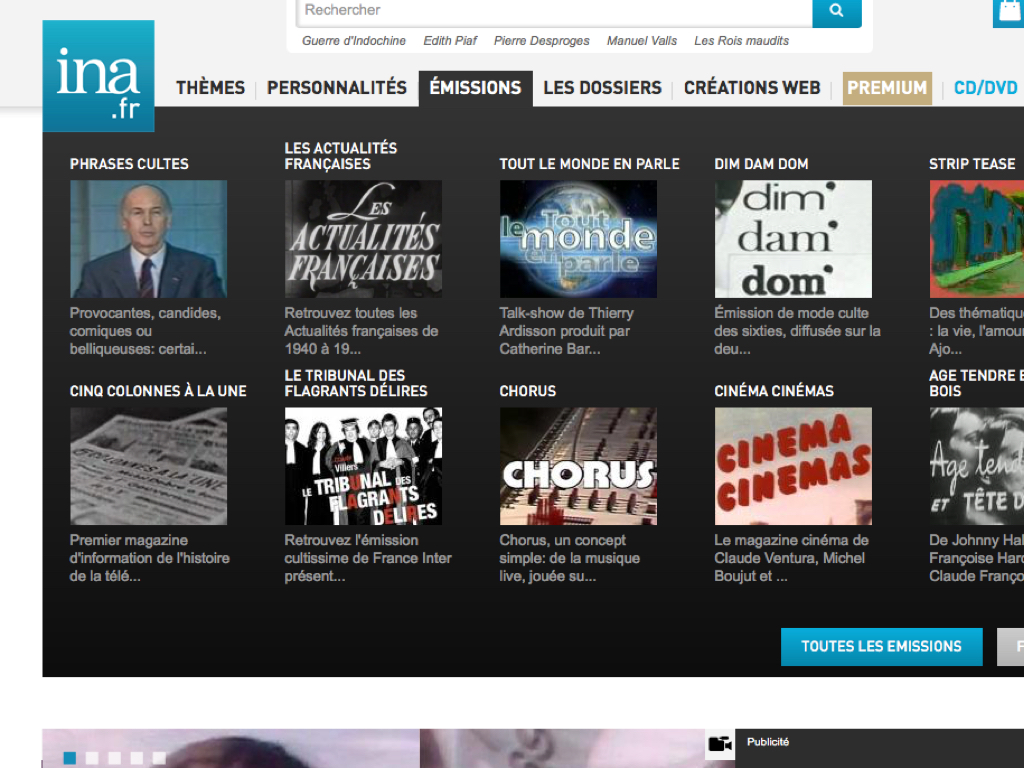Click the Le Tribunal des flagrants délires heading
1024x768 pixels.
pos(356,383)
